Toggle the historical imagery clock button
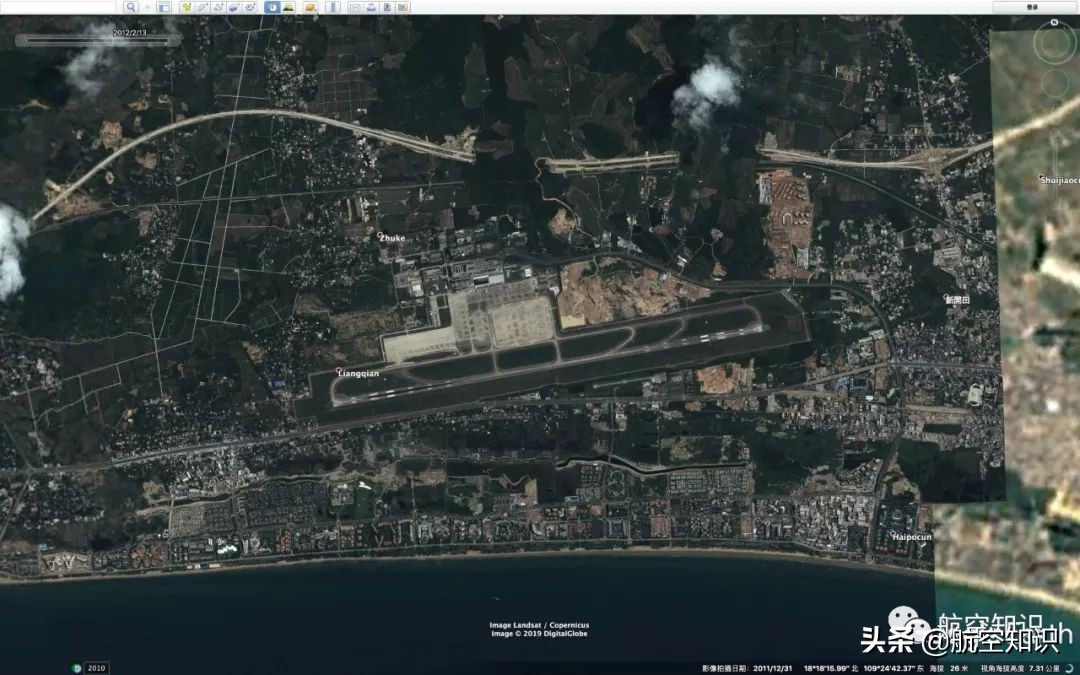 pos(272,7)
